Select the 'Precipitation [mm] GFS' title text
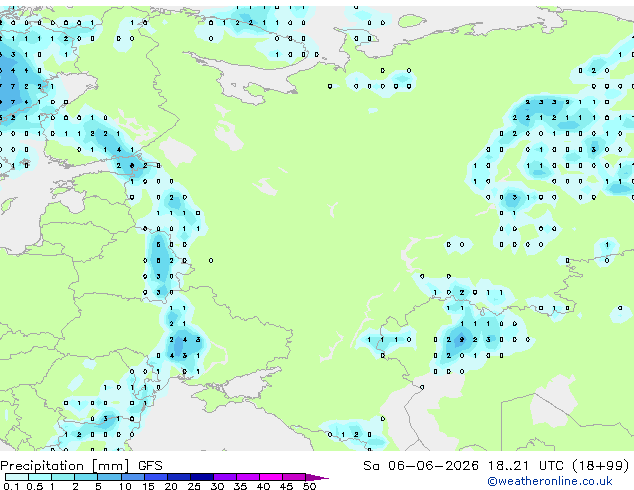This screenshot has height=490, width=634. click(82, 466)
